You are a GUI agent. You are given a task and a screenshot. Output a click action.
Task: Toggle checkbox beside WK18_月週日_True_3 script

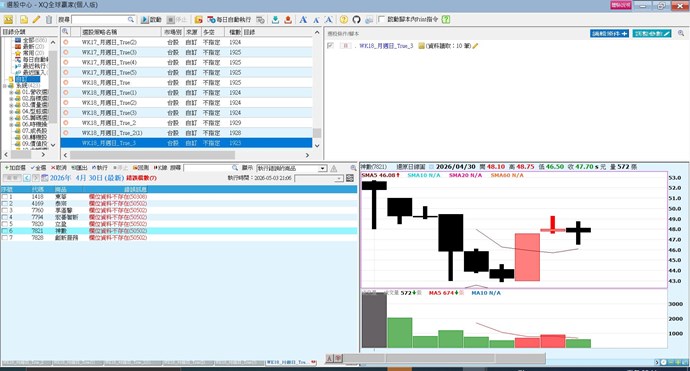pyautogui.click(x=330, y=45)
